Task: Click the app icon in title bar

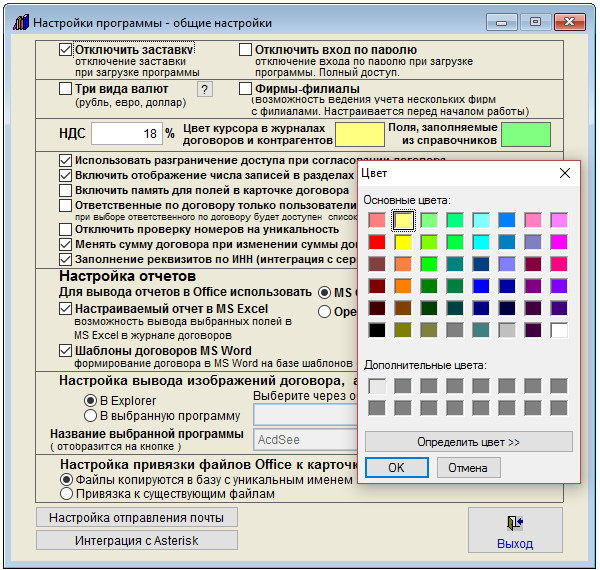Action: tap(19, 20)
